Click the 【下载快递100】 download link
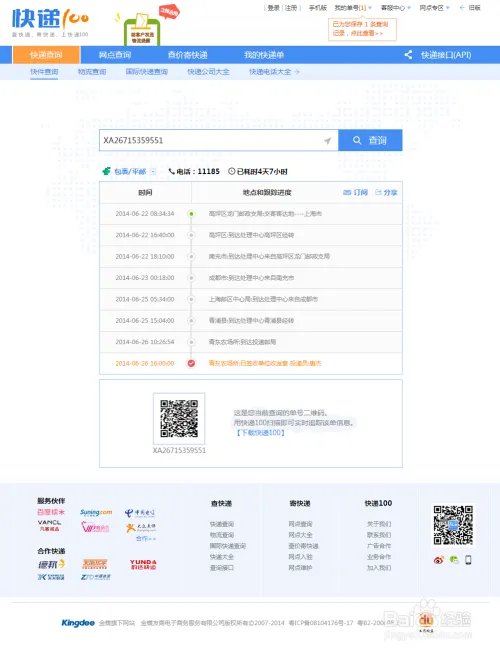 pyautogui.click(x=260, y=433)
